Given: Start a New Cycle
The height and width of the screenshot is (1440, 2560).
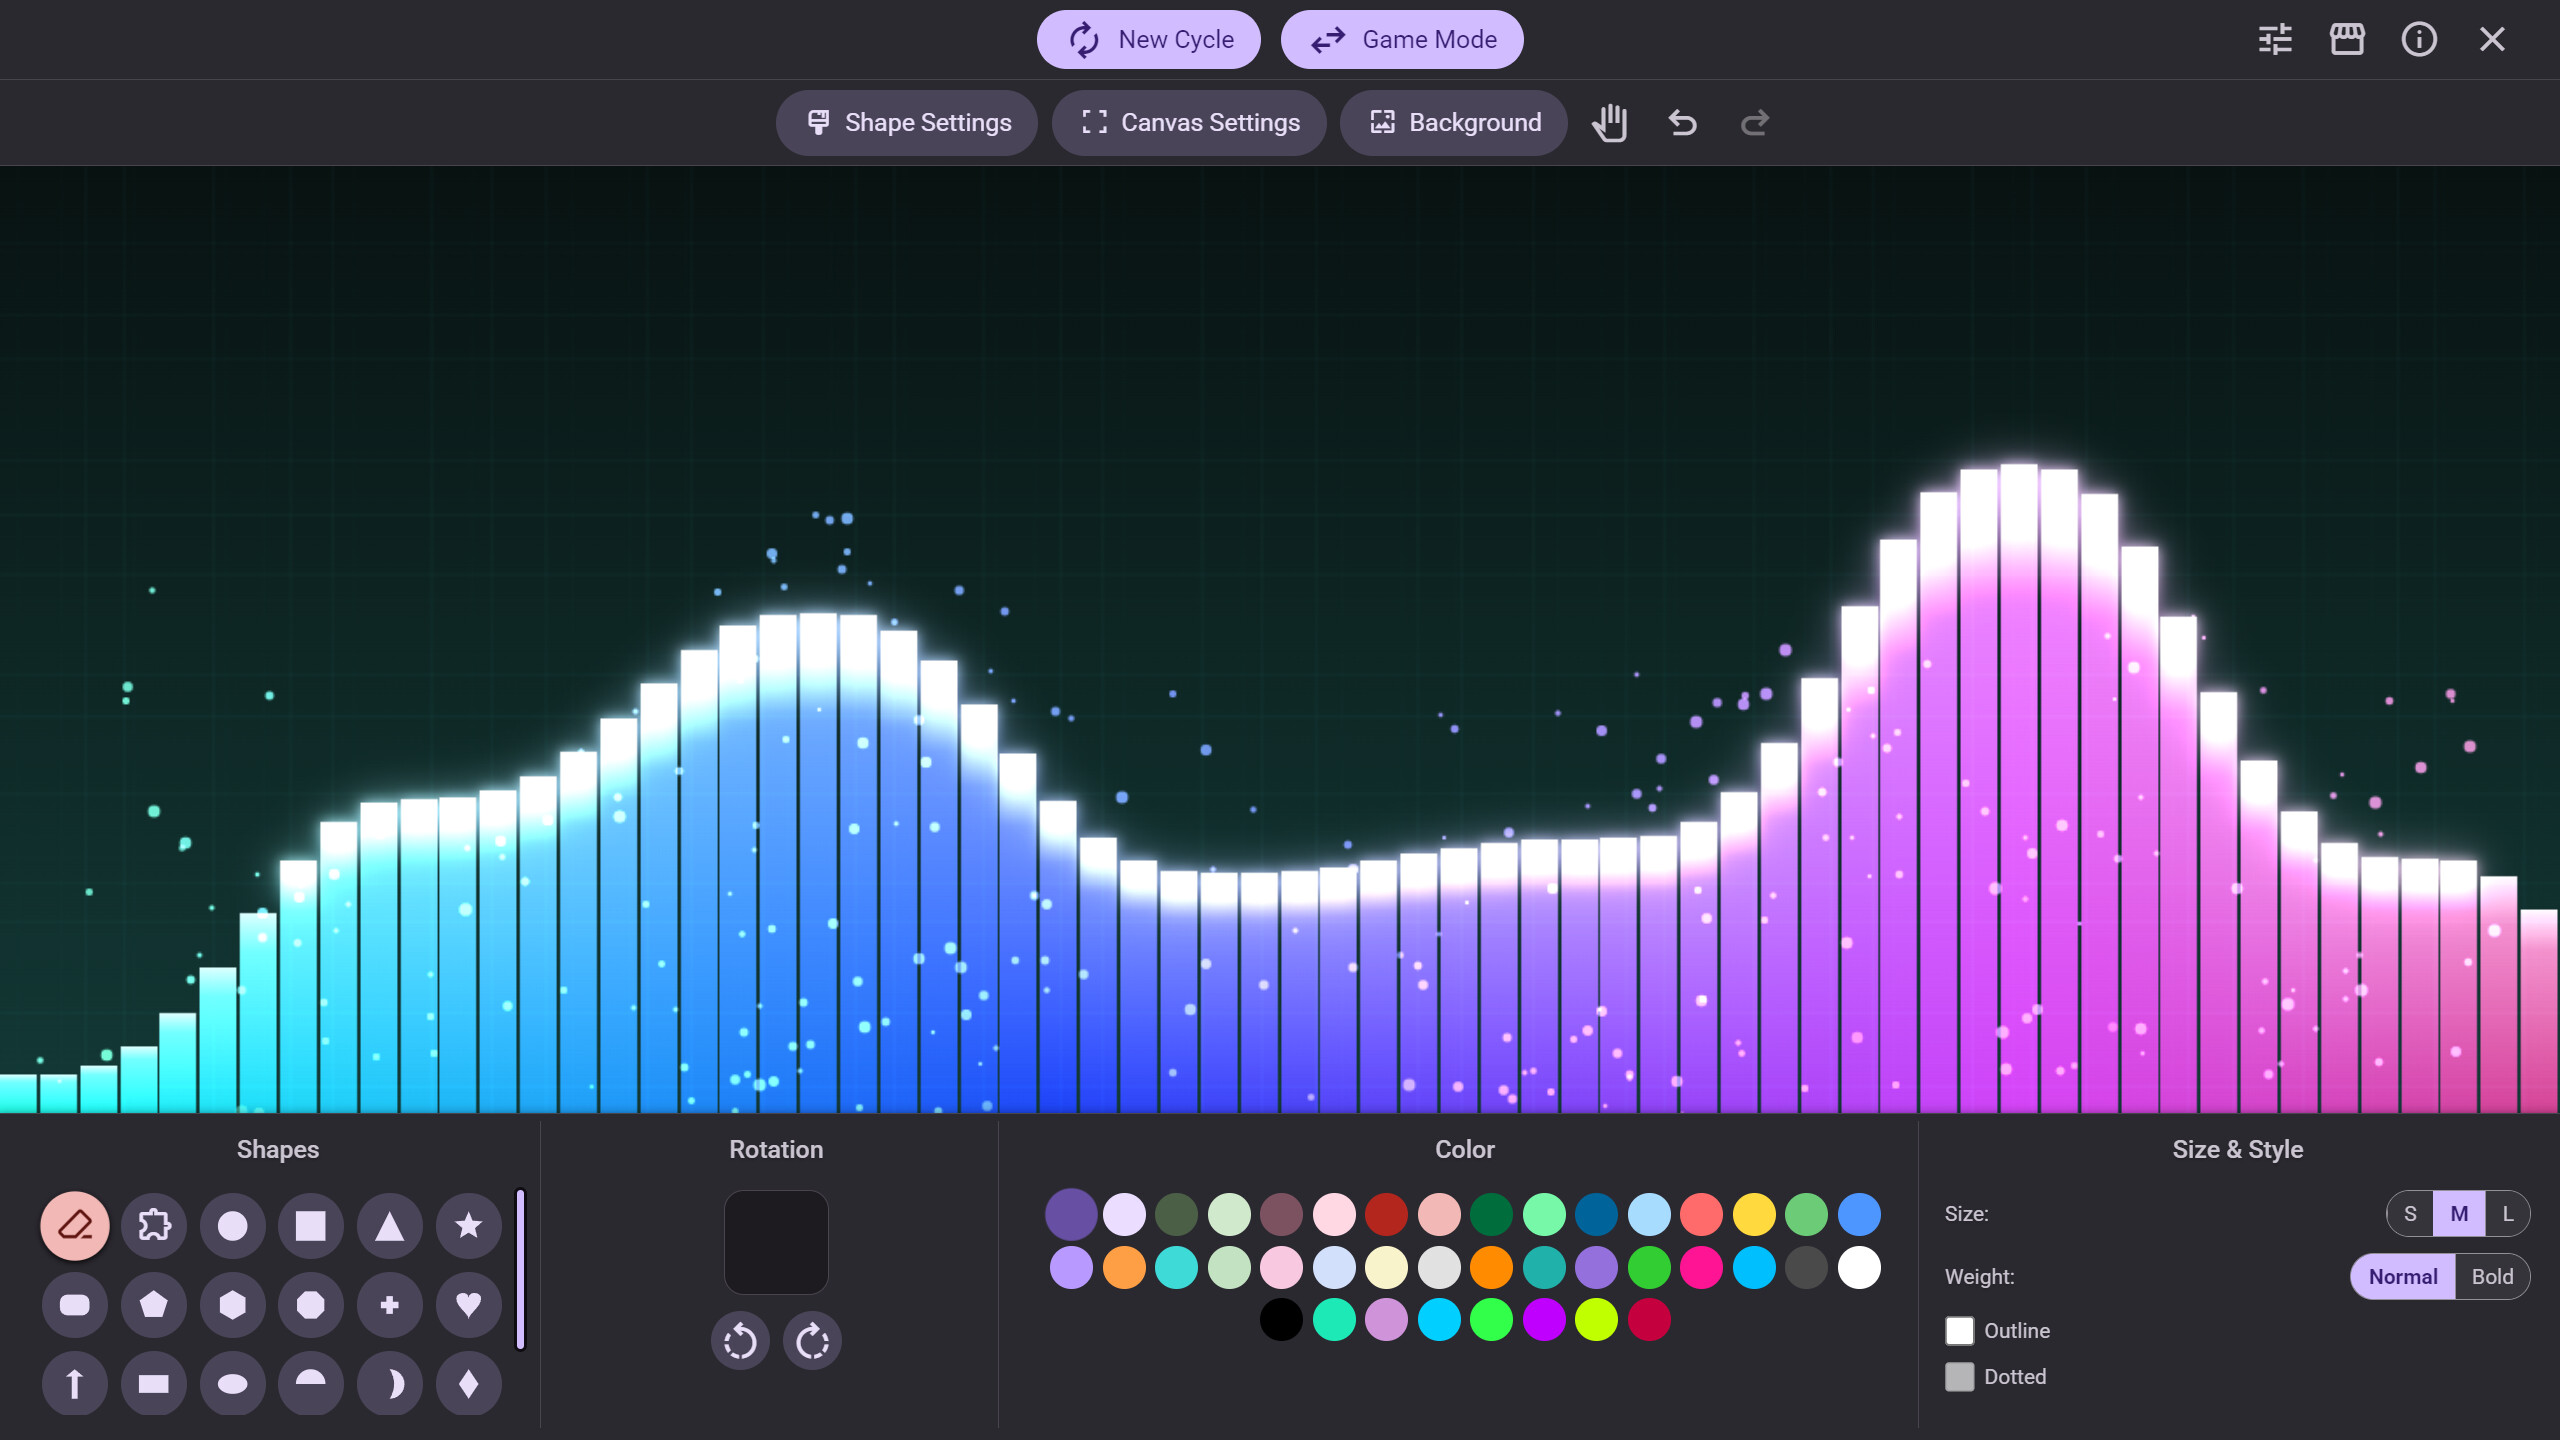Looking at the screenshot, I should click(1148, 39).
